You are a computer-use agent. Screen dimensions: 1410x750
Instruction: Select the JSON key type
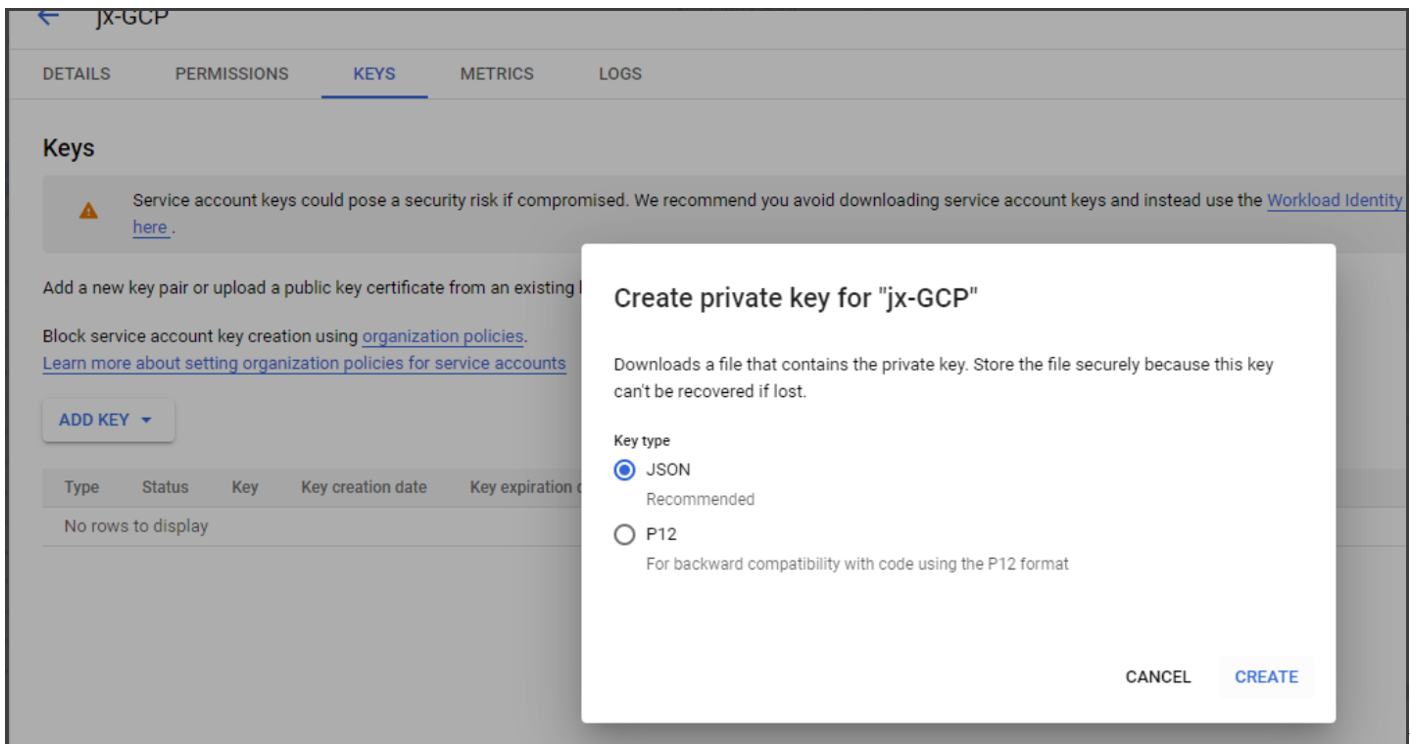tap(623, 469)
